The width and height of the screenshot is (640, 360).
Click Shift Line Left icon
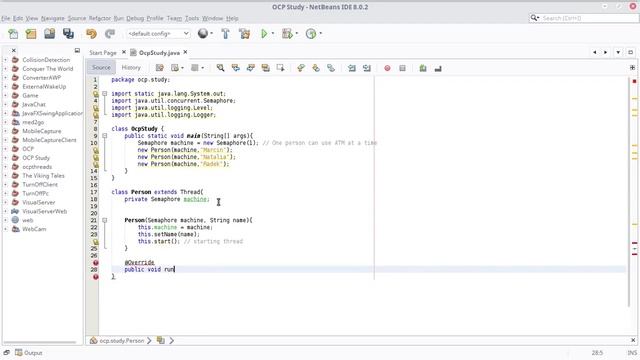351,68
